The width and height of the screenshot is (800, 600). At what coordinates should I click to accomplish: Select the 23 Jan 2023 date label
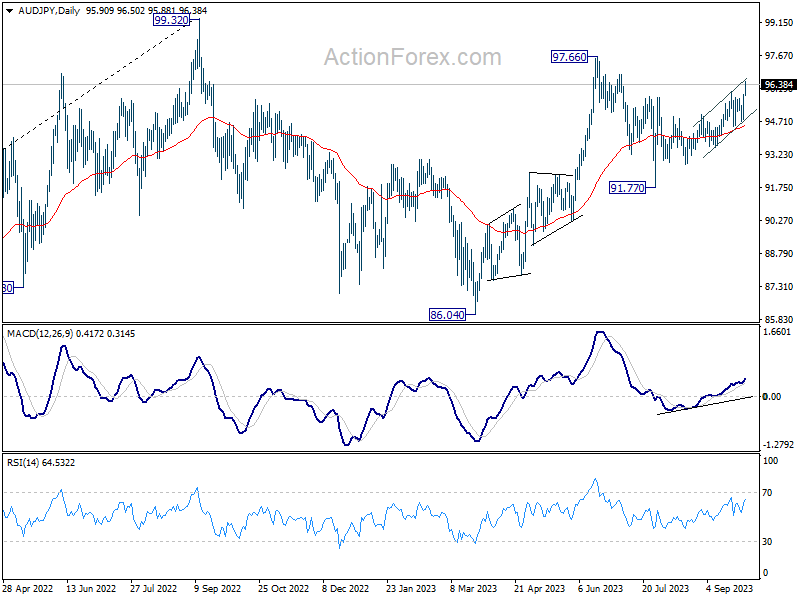pos(411,589)
